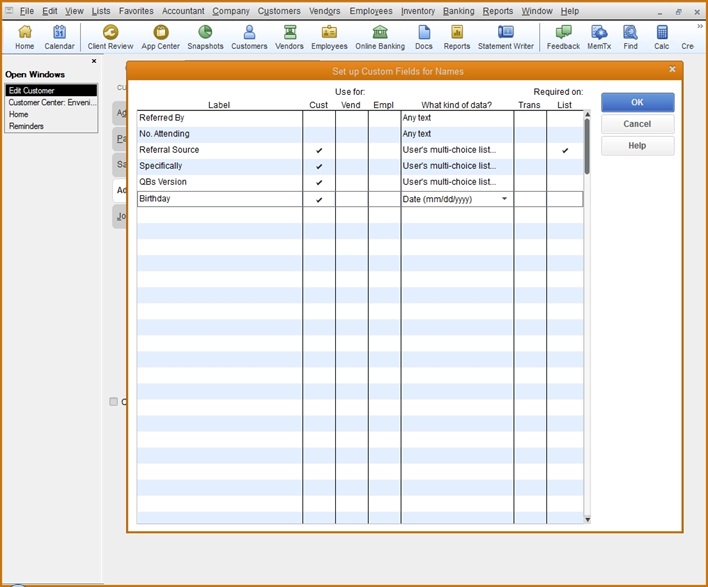Open Snapshots from the toolbar
The image size is (708, 587).
point(205,37)
